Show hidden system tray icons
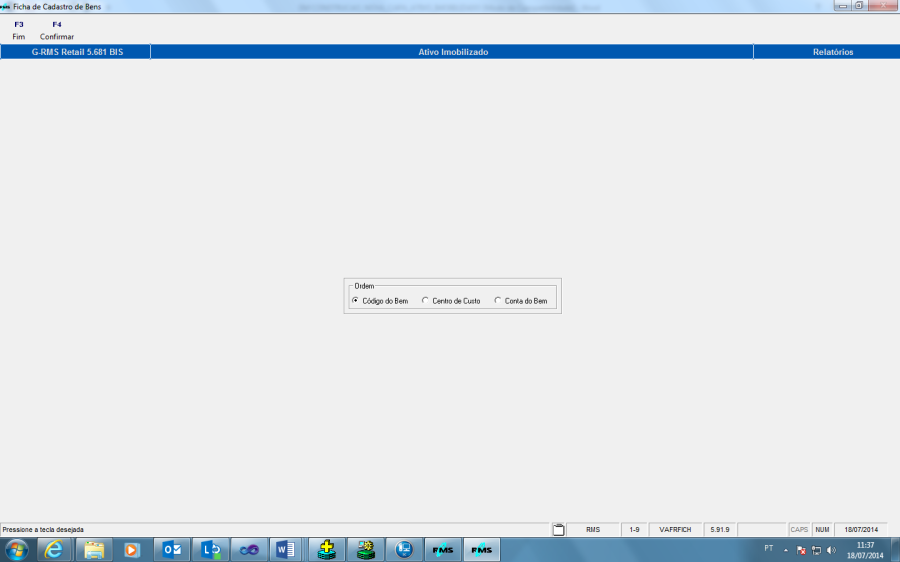Viewport: 900px width, 562px height. 786,550
